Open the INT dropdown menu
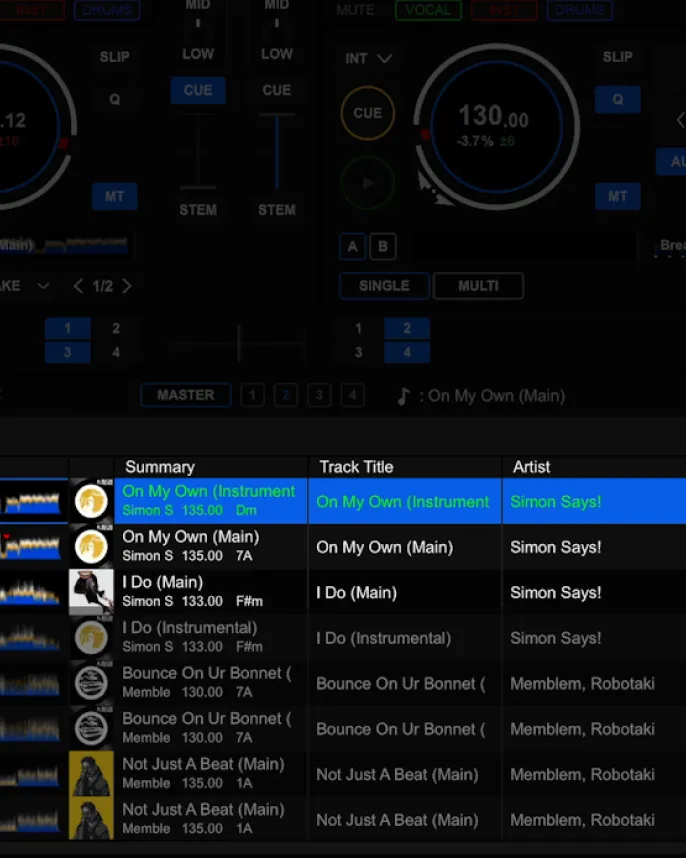 click(367, 59)
